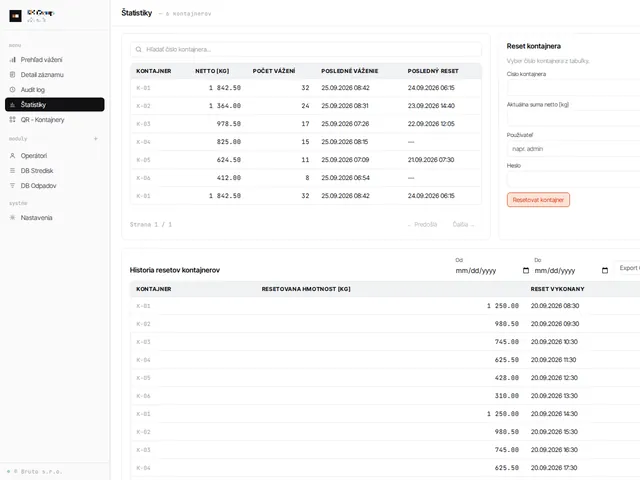Open the Do date calendar picker
The height and width of the screenshot is (480, 640).
605,270
